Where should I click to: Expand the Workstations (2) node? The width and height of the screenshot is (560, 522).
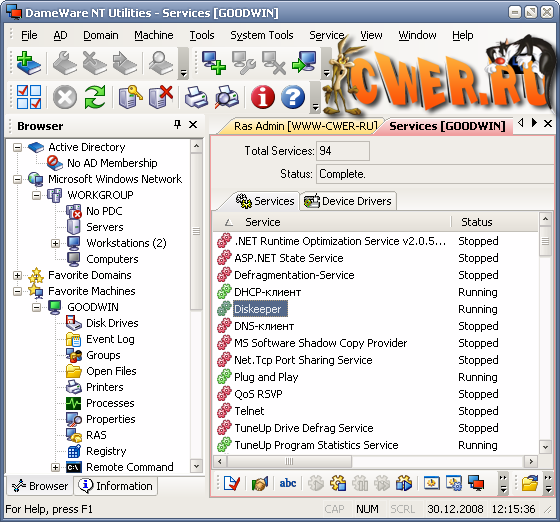coord(55,244)
